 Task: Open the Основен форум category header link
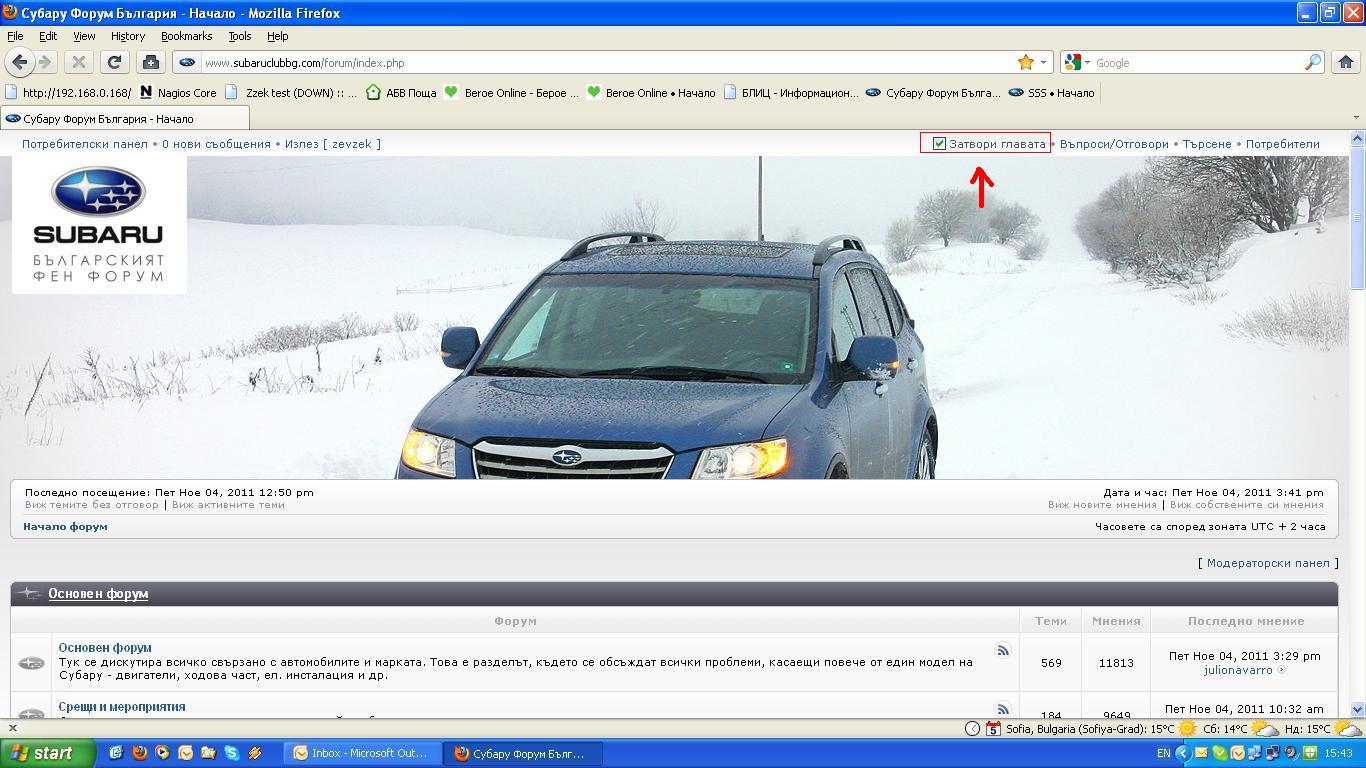pyautogui.click(x=98, y=594)
